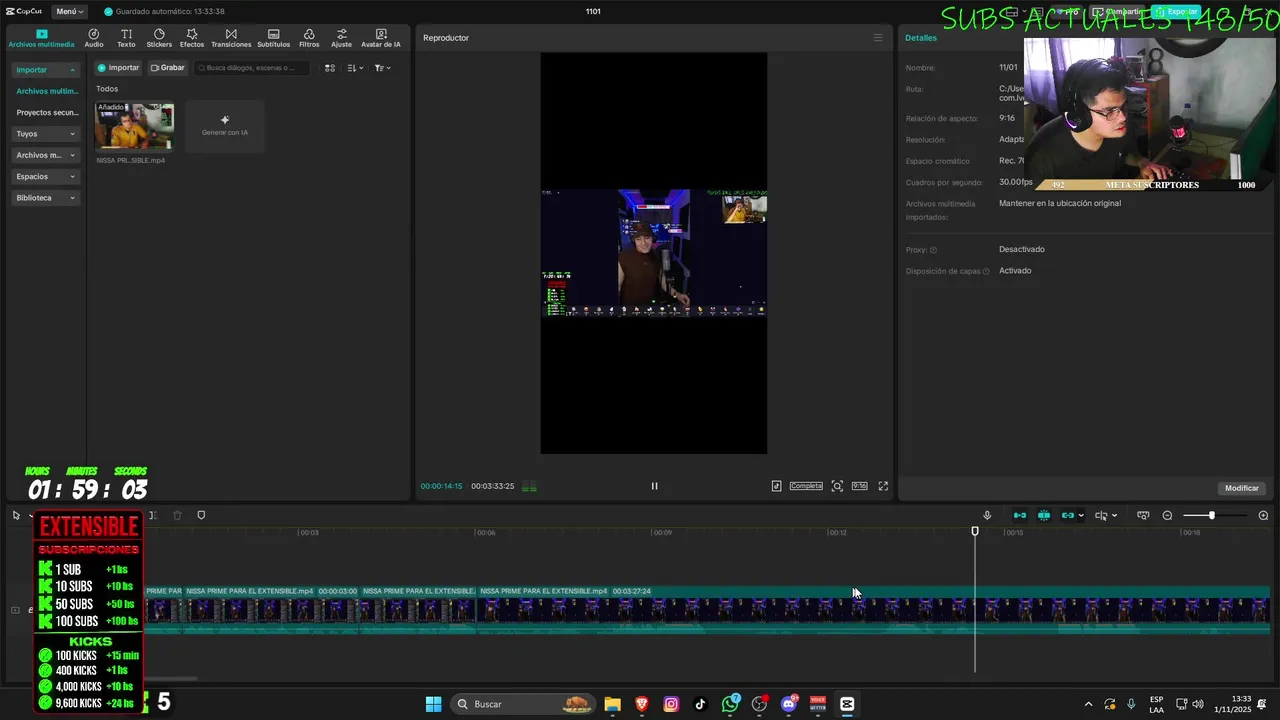
Task: Switch media view with grid icon
Action: coord(330,68)
